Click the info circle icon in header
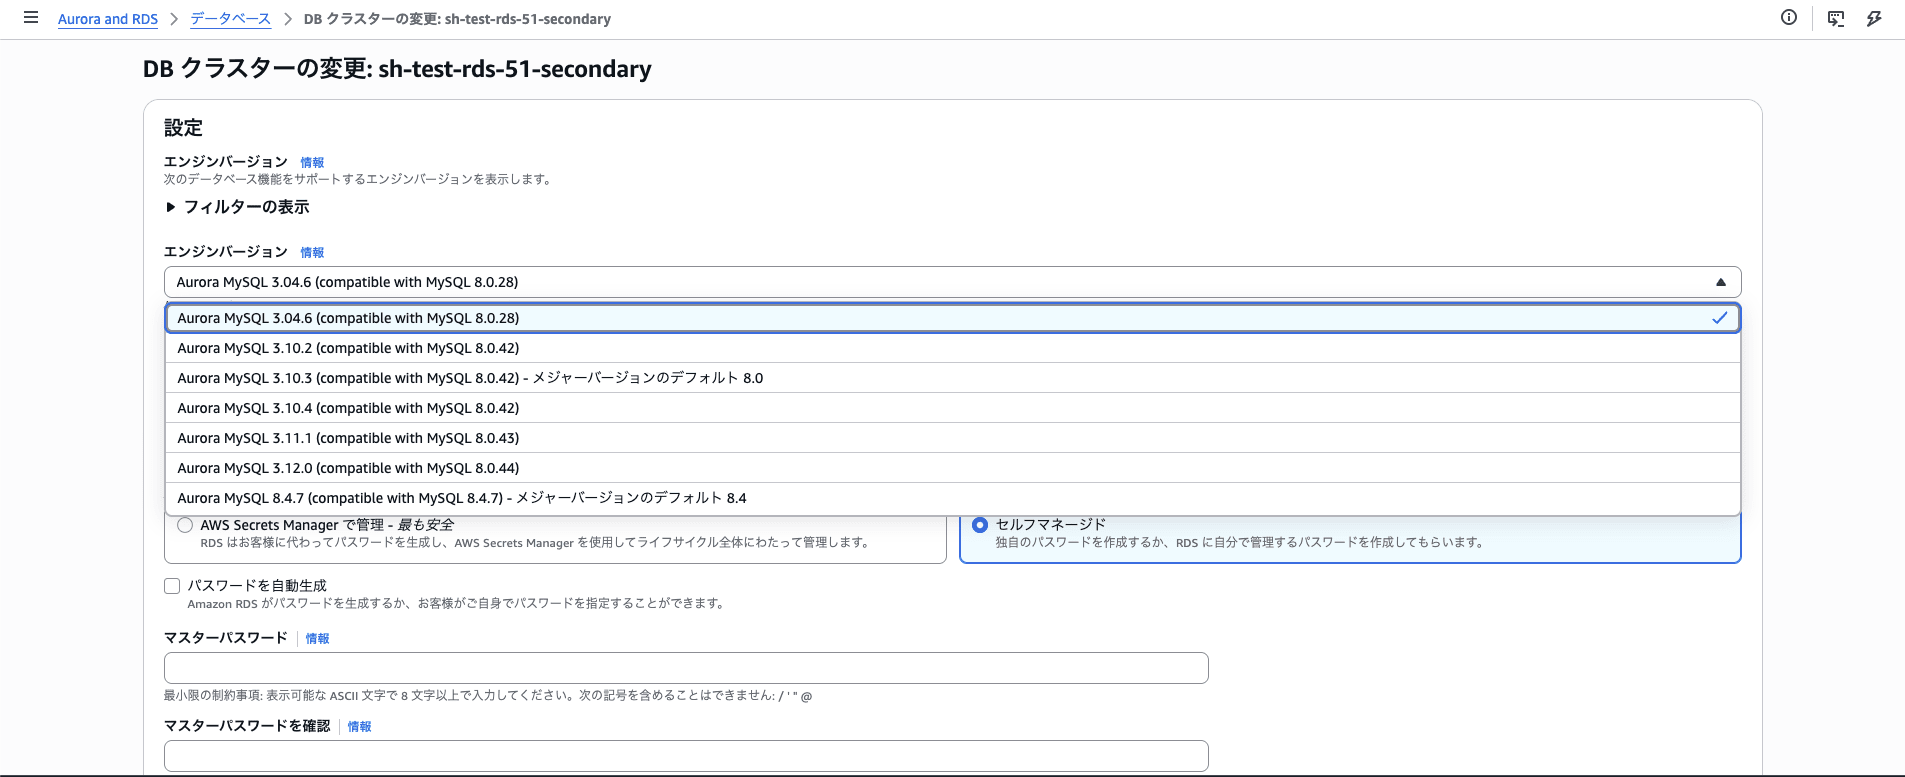The image size is (1905, 777). (1789, 18)
